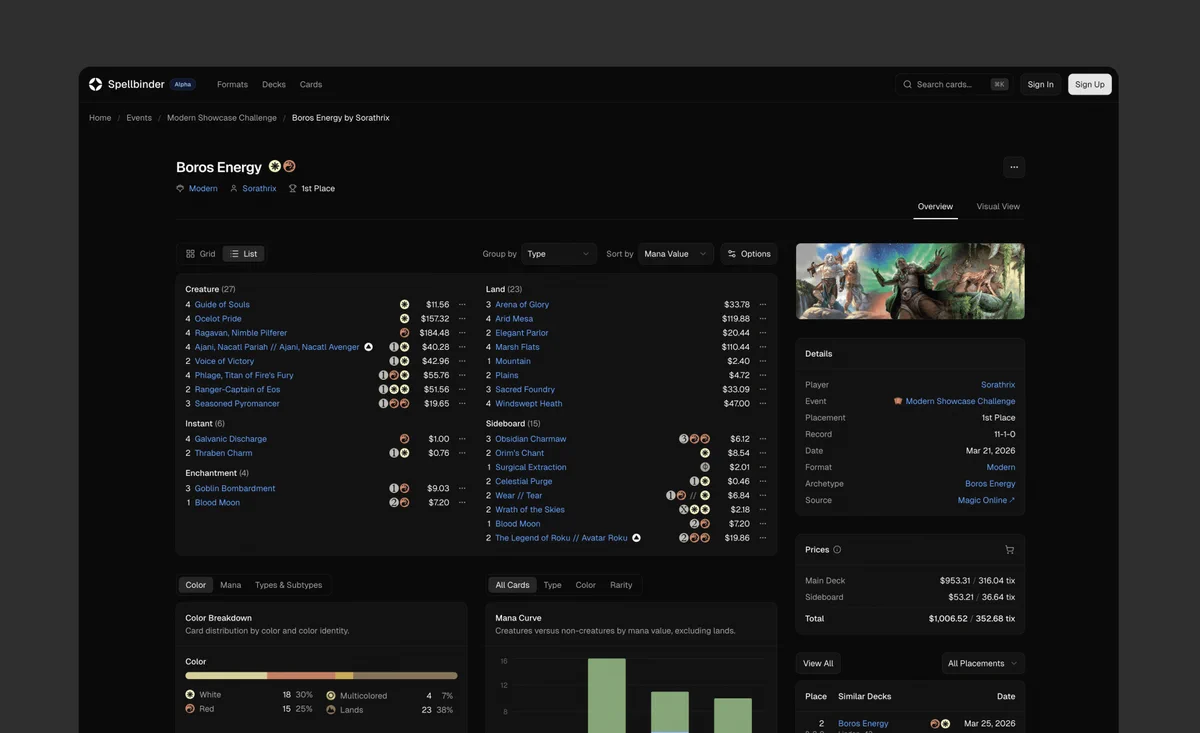Open row menu for Galvanic Discharge
The image size is (1200, 733).
pos(462,439)
